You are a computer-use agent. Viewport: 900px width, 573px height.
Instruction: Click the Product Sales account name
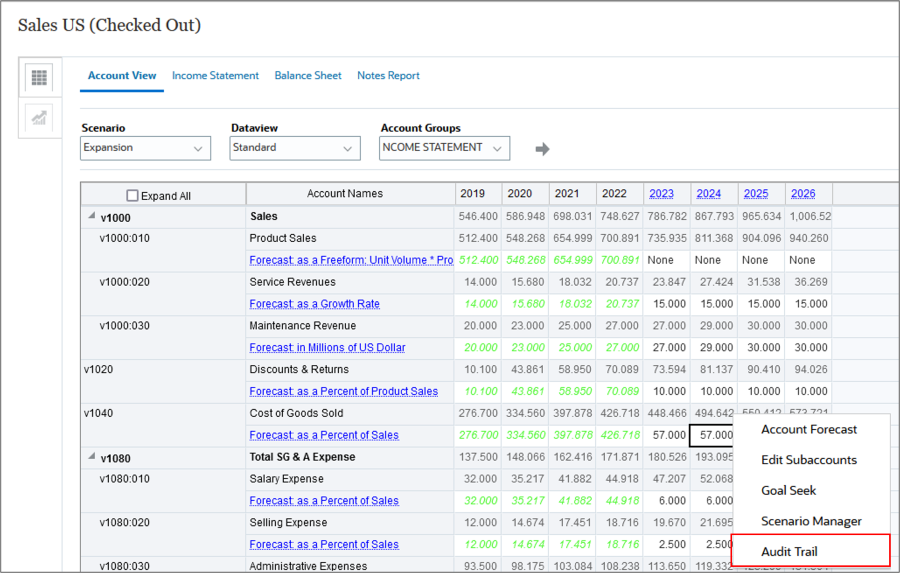coord(282,238)
